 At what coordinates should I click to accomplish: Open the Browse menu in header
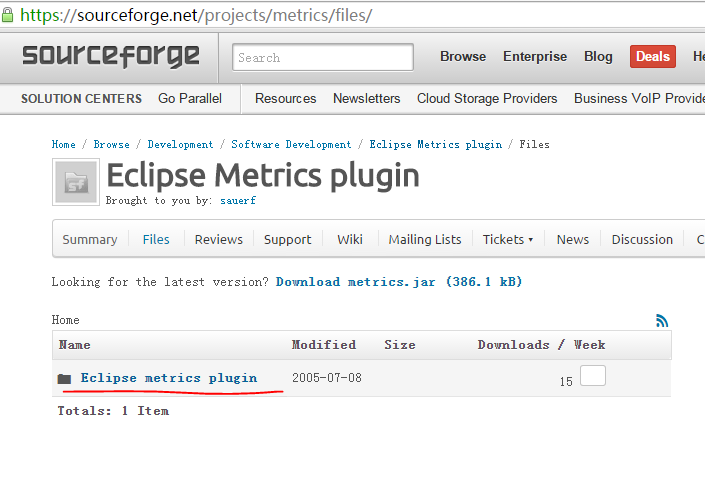[x=463, y=57]
